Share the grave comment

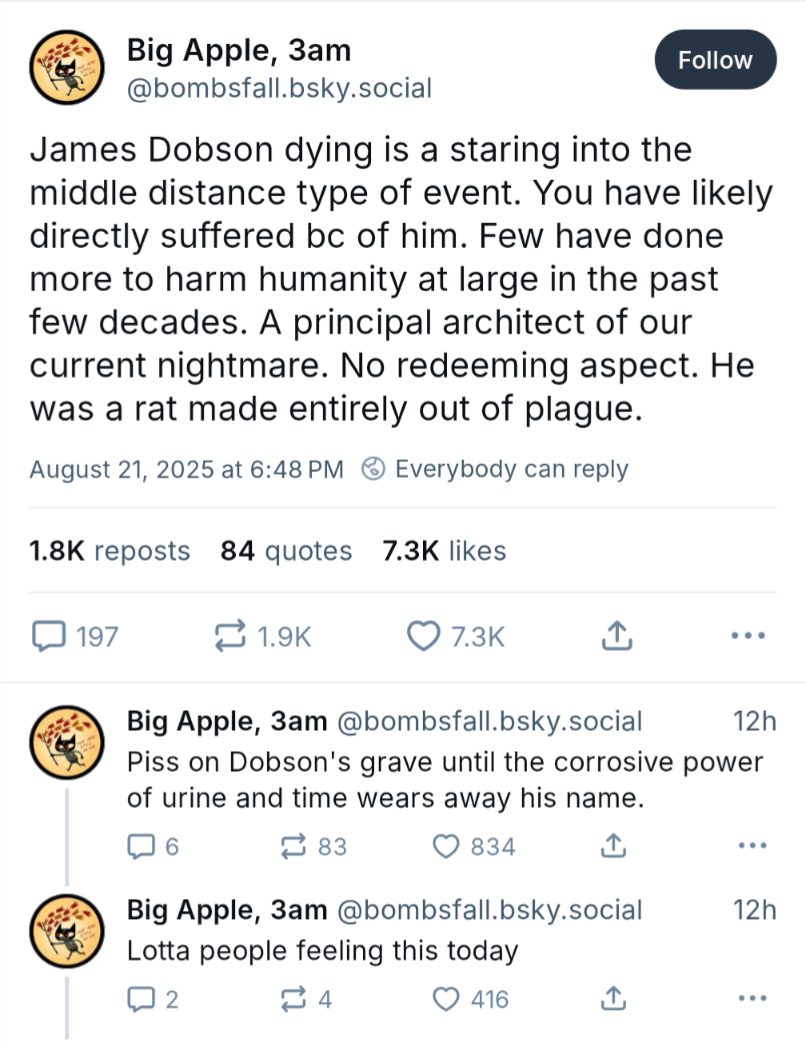point(611,847)
